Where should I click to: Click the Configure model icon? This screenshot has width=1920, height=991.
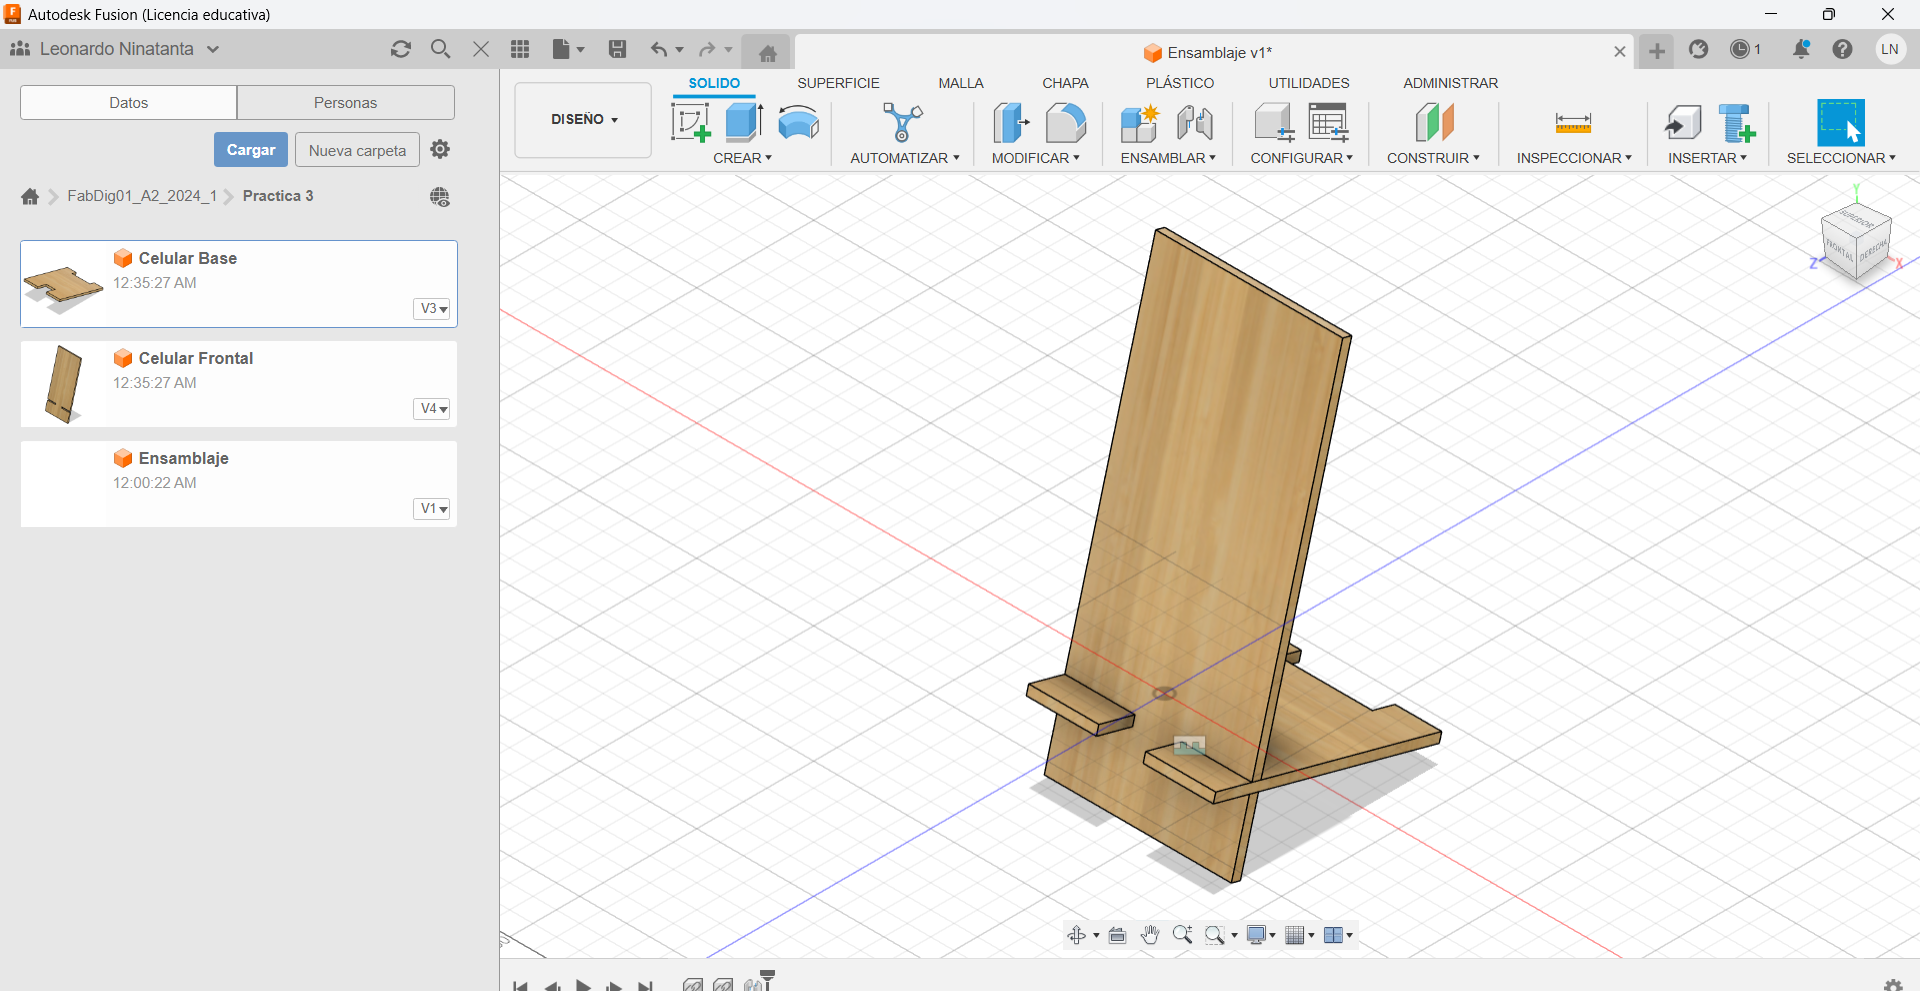[1274, 123]
